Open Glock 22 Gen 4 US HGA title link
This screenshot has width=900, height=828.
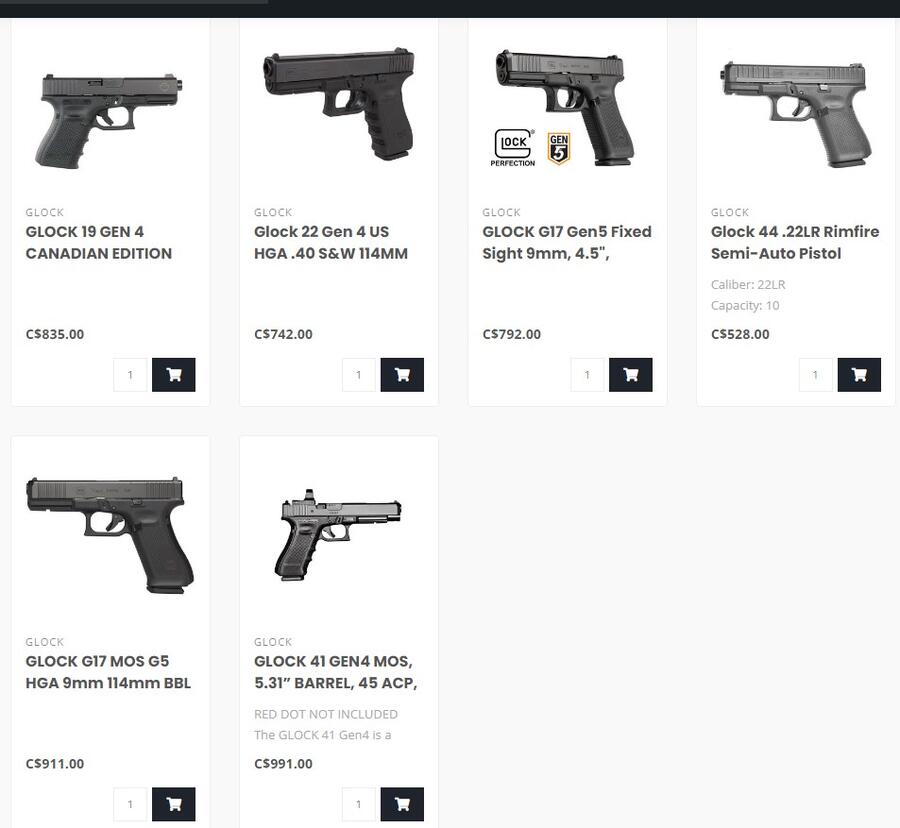(331, 242)
